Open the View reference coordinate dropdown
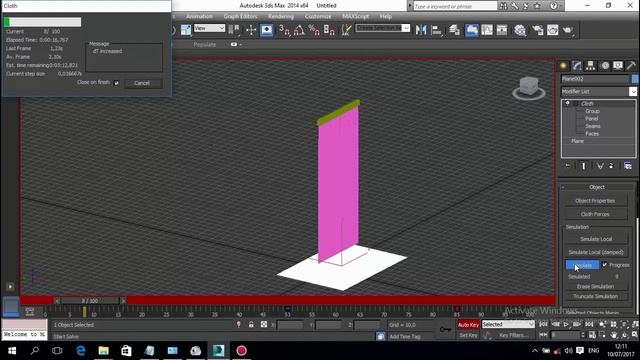 [x=209, y=28]
